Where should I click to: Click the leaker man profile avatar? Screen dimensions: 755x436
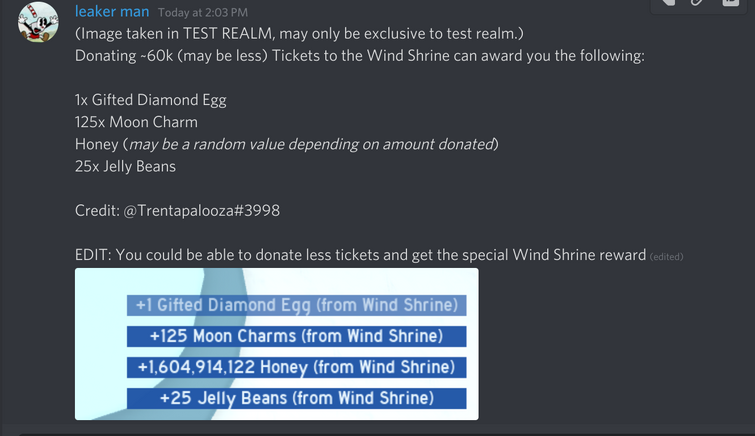[38, 22]
